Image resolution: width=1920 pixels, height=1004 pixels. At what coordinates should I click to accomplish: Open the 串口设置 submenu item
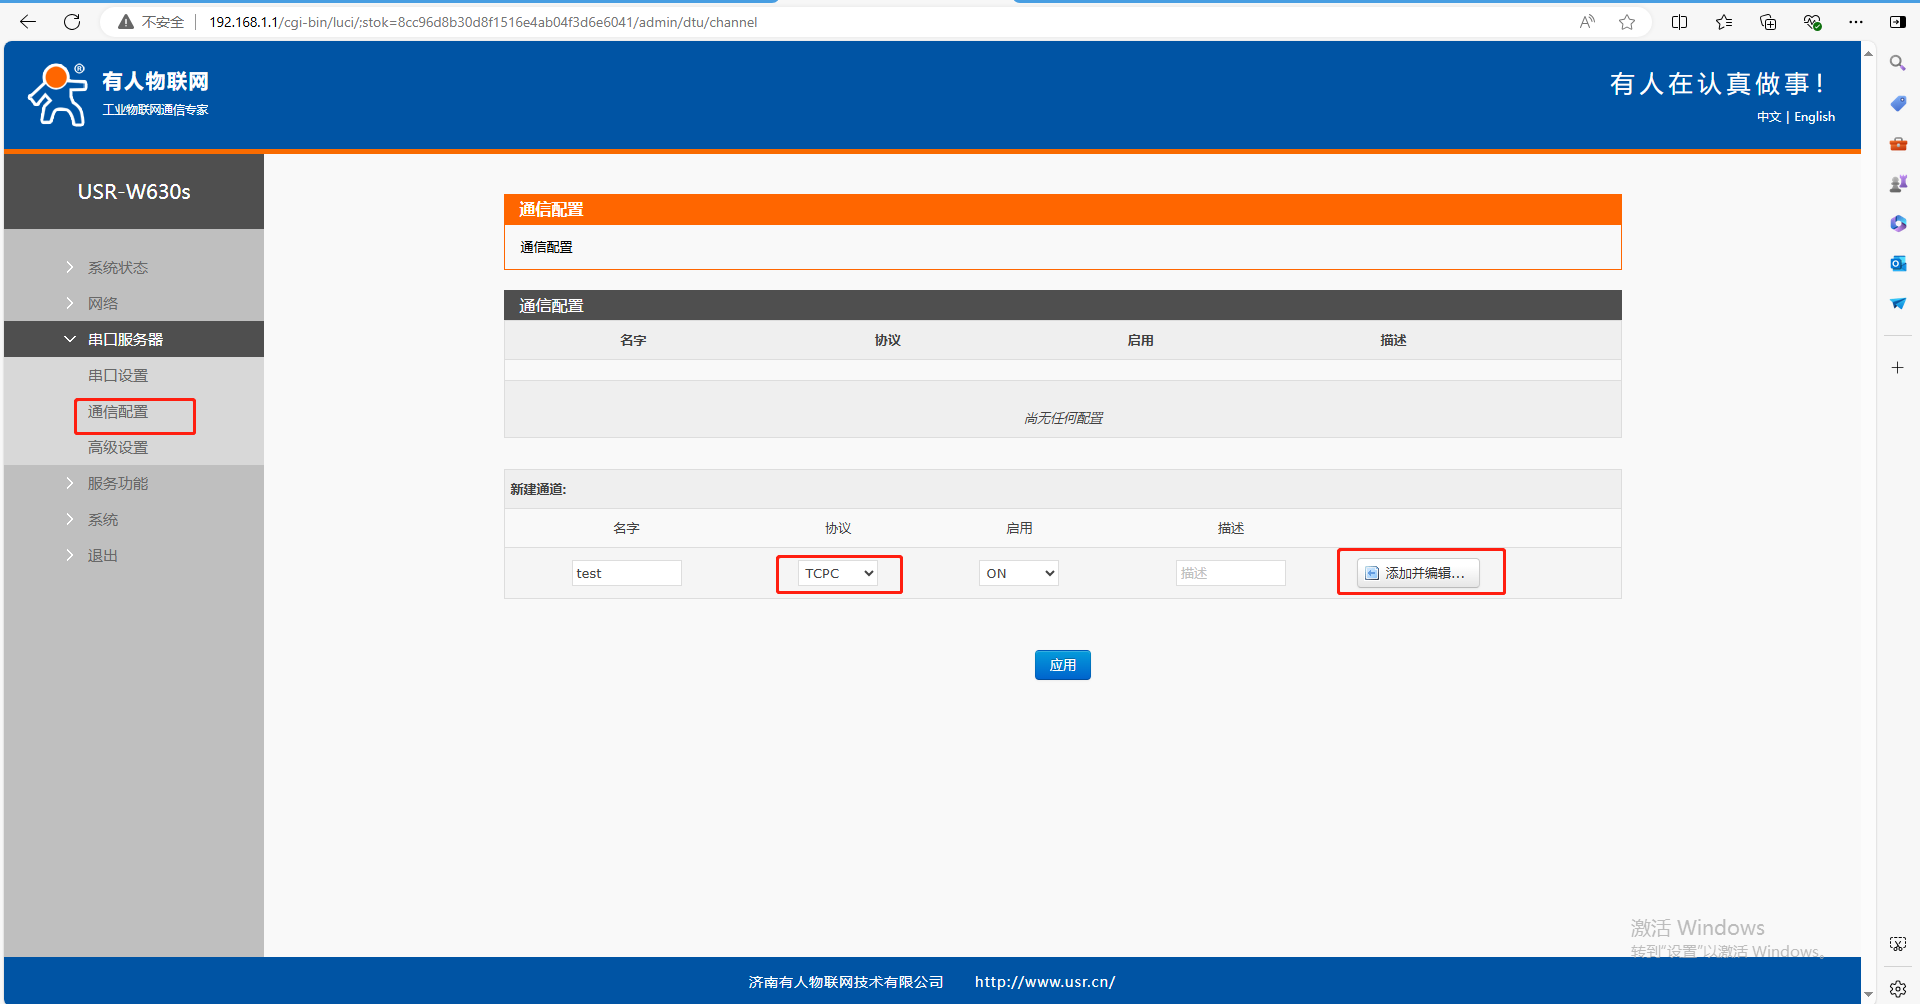pyautogui.click(x=118, y=375)
